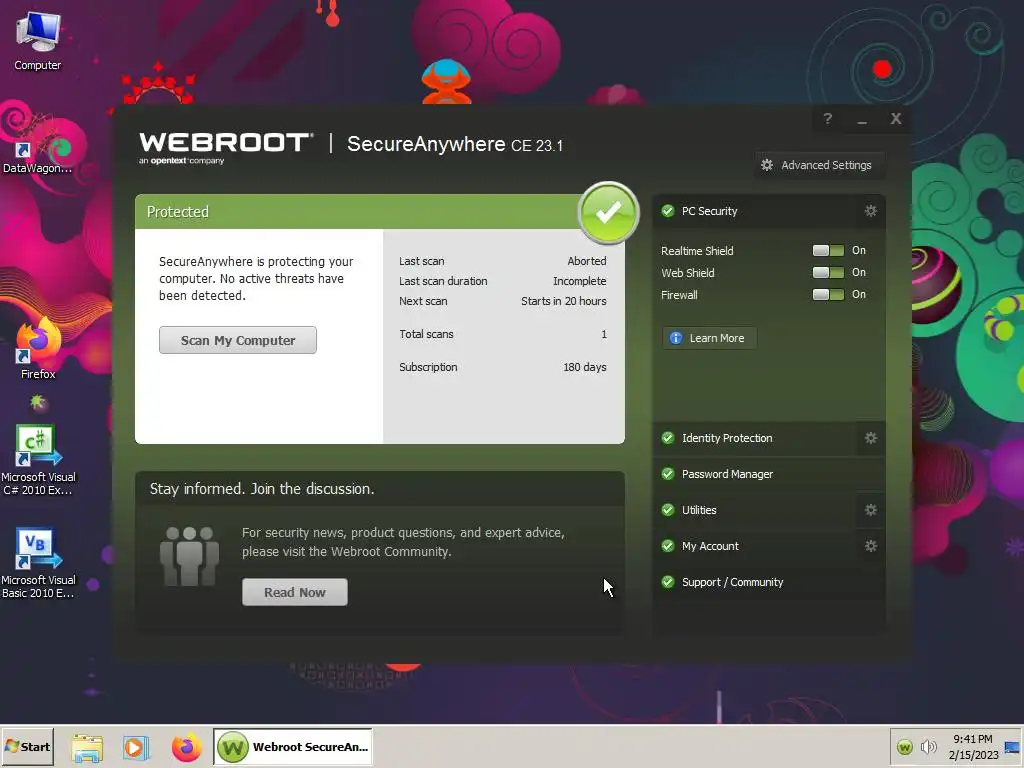
Task: Click the Learn More info icon
Action: (x=676, y=338)
